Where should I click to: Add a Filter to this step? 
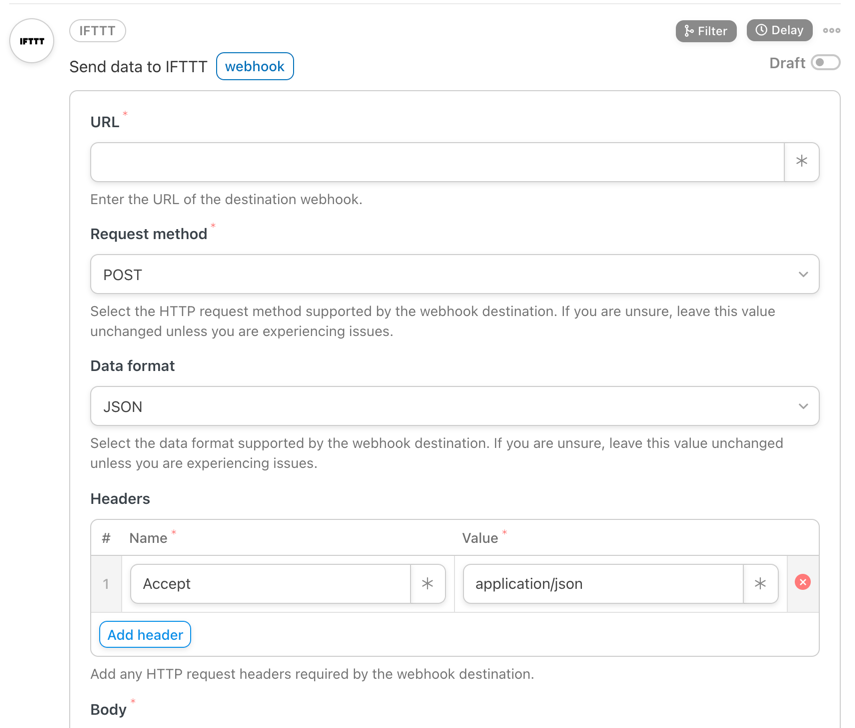click(706, 31)
